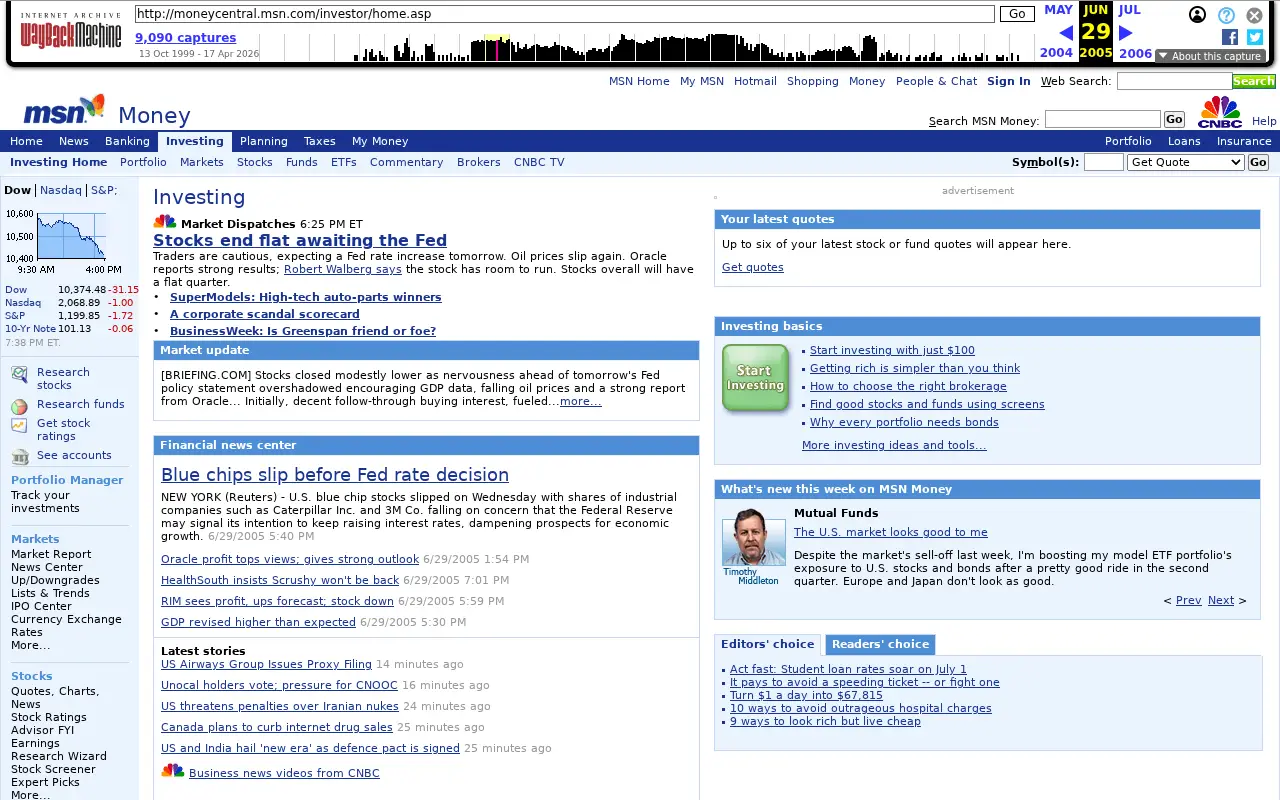Go to the next capture arrow
Image resolution: width=1280 pixels, height=800 pixels.
click(1125, 33)
